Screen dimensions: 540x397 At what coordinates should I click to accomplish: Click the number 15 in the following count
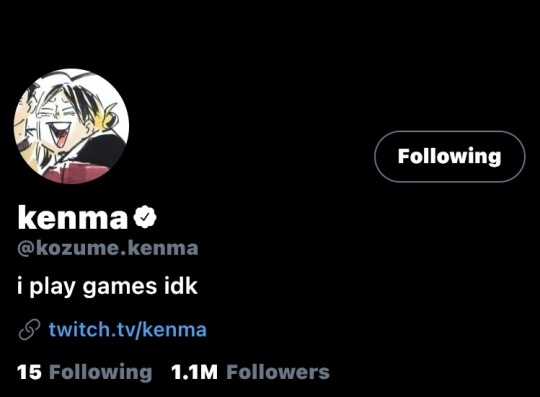29,372
